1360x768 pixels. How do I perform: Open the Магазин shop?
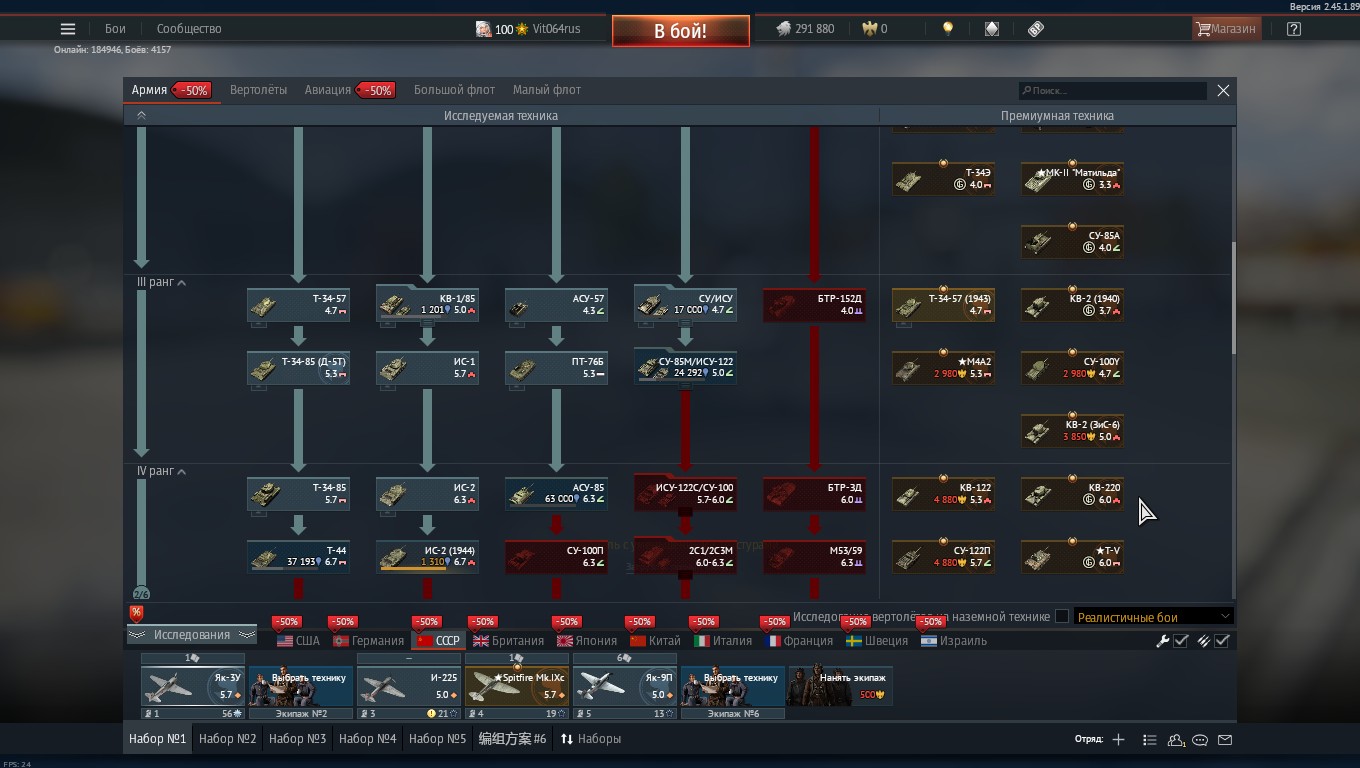tap(1226, 29)
